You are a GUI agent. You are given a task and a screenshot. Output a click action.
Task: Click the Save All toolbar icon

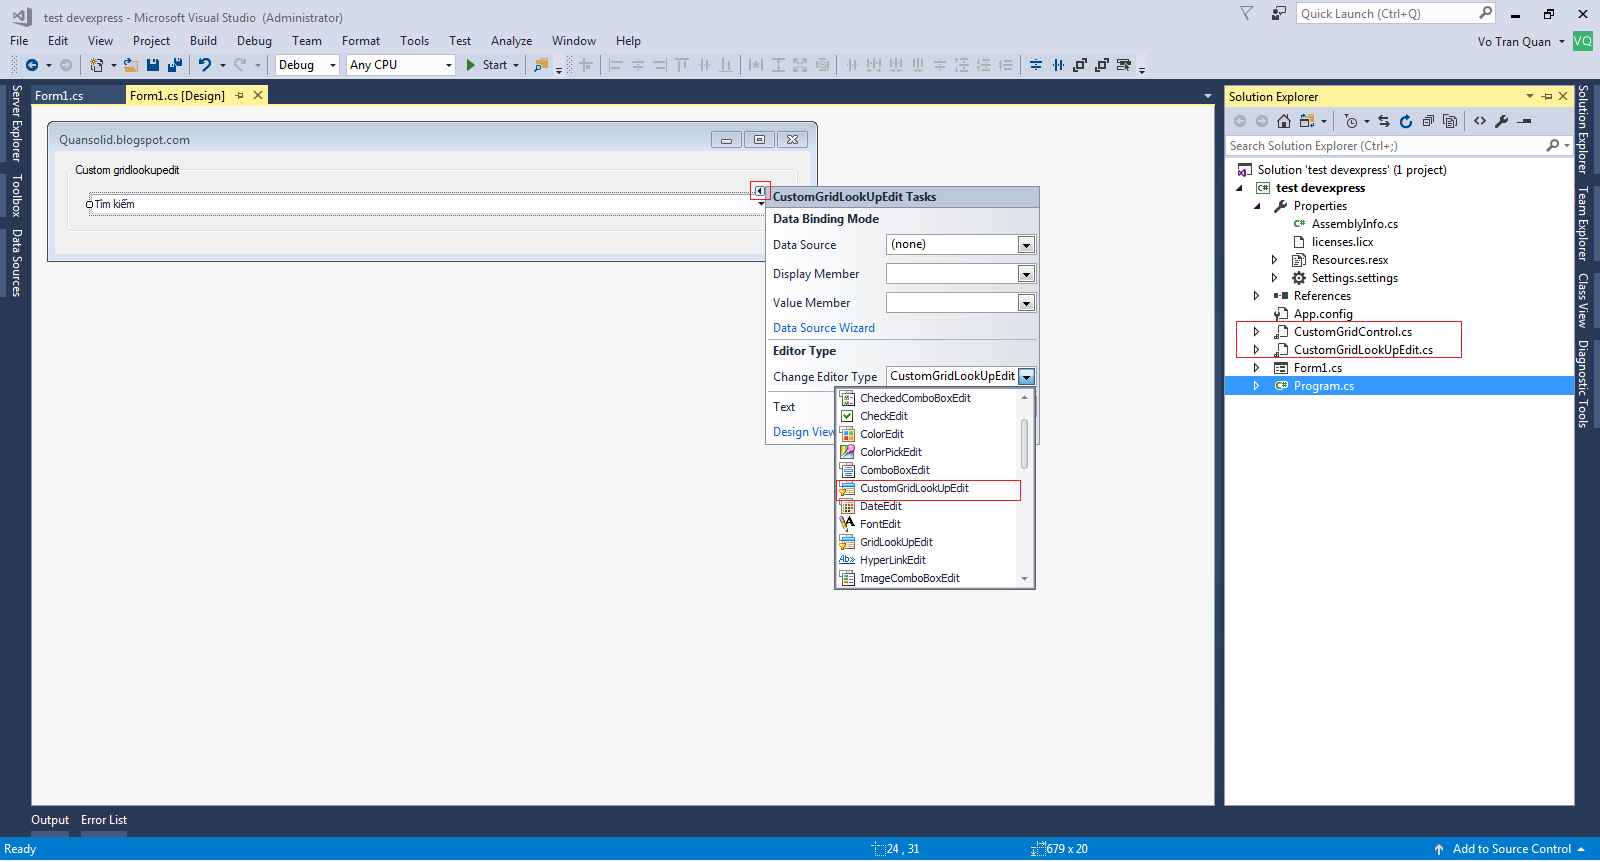175,65
